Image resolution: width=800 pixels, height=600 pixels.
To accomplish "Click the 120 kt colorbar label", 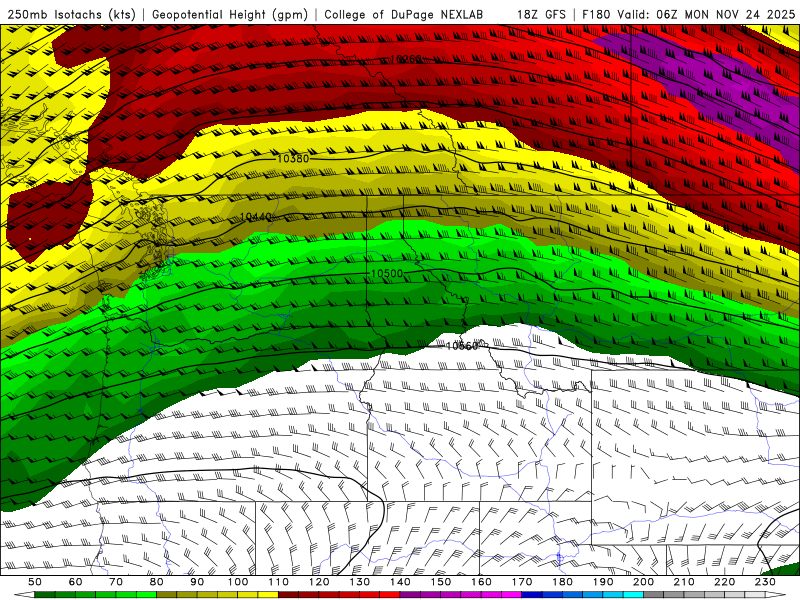I will (319, 582).
